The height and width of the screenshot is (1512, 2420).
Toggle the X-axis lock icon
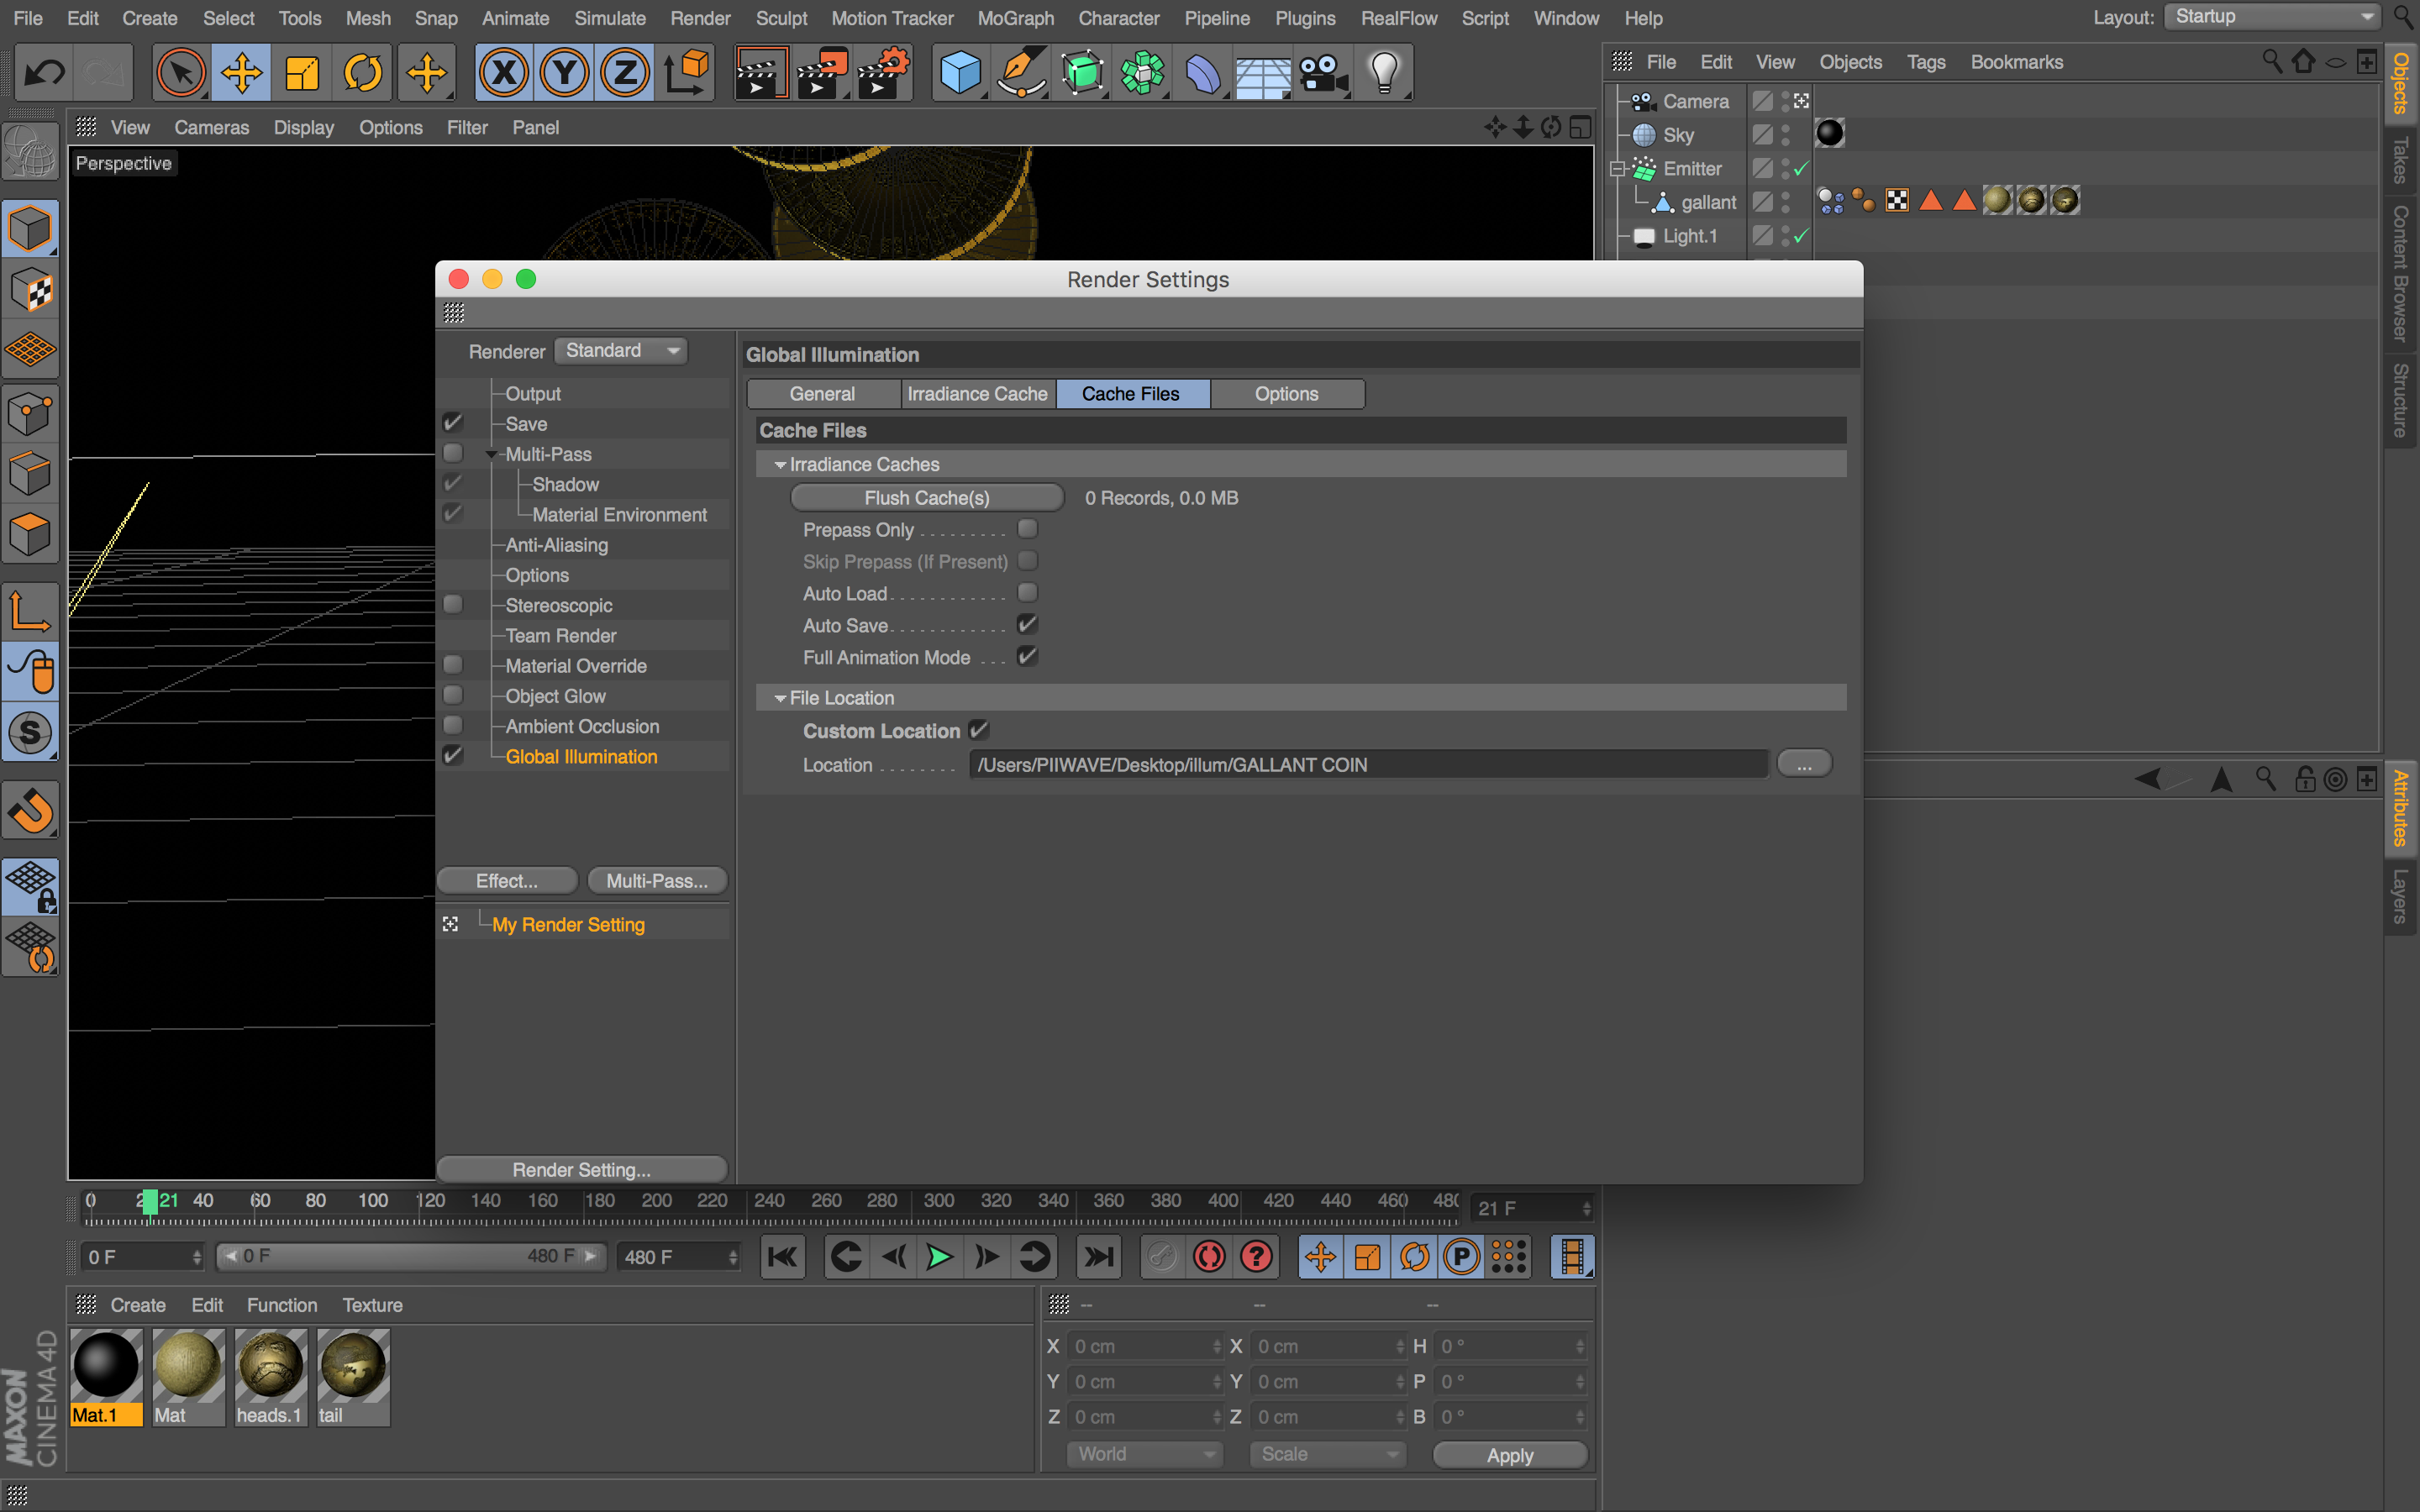(x=503, y=73)
